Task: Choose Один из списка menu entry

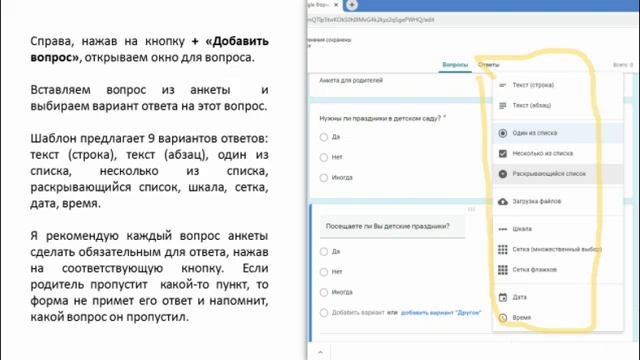Action: click(x=558, y=133)
